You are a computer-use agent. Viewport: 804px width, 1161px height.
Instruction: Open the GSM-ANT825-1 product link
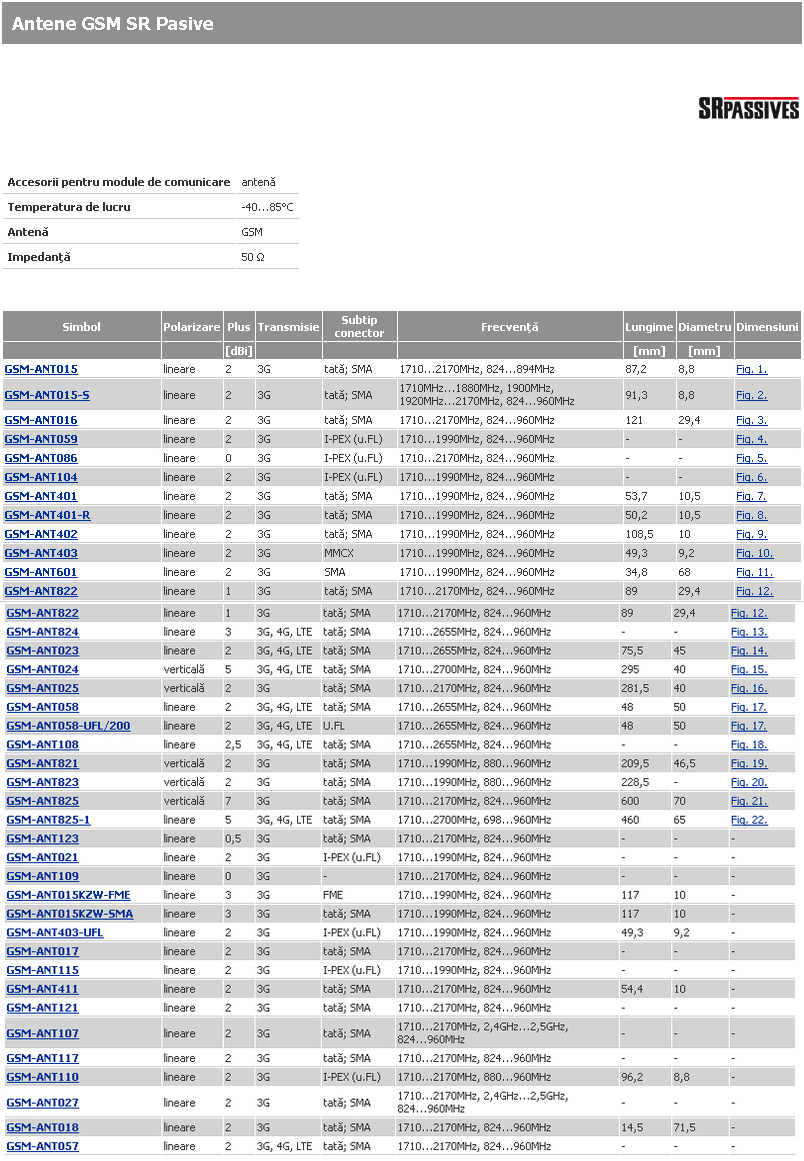48,820
